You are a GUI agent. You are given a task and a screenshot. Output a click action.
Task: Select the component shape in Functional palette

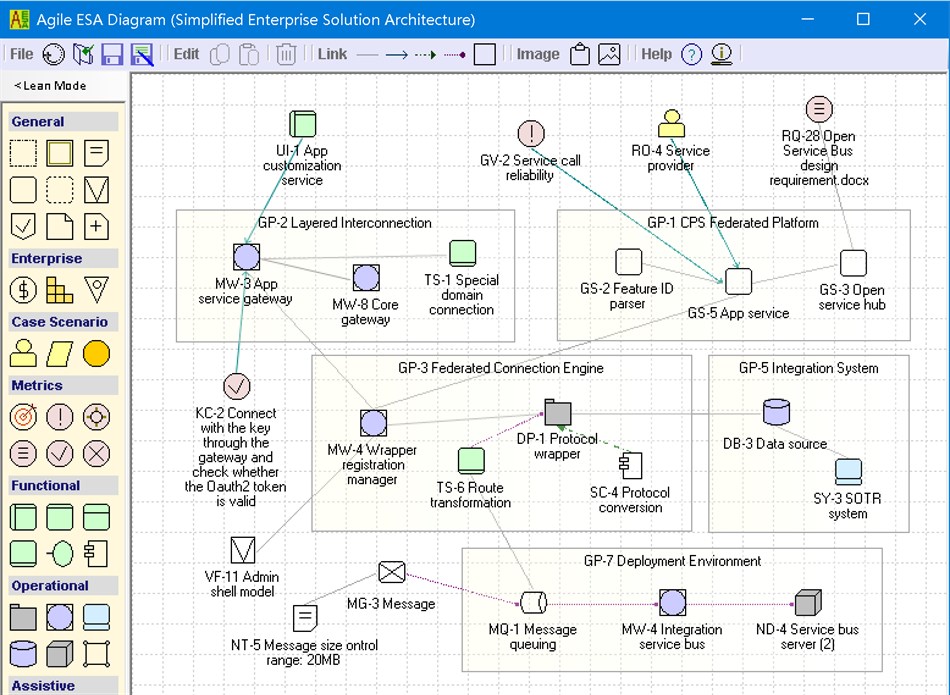pos(96,554)
